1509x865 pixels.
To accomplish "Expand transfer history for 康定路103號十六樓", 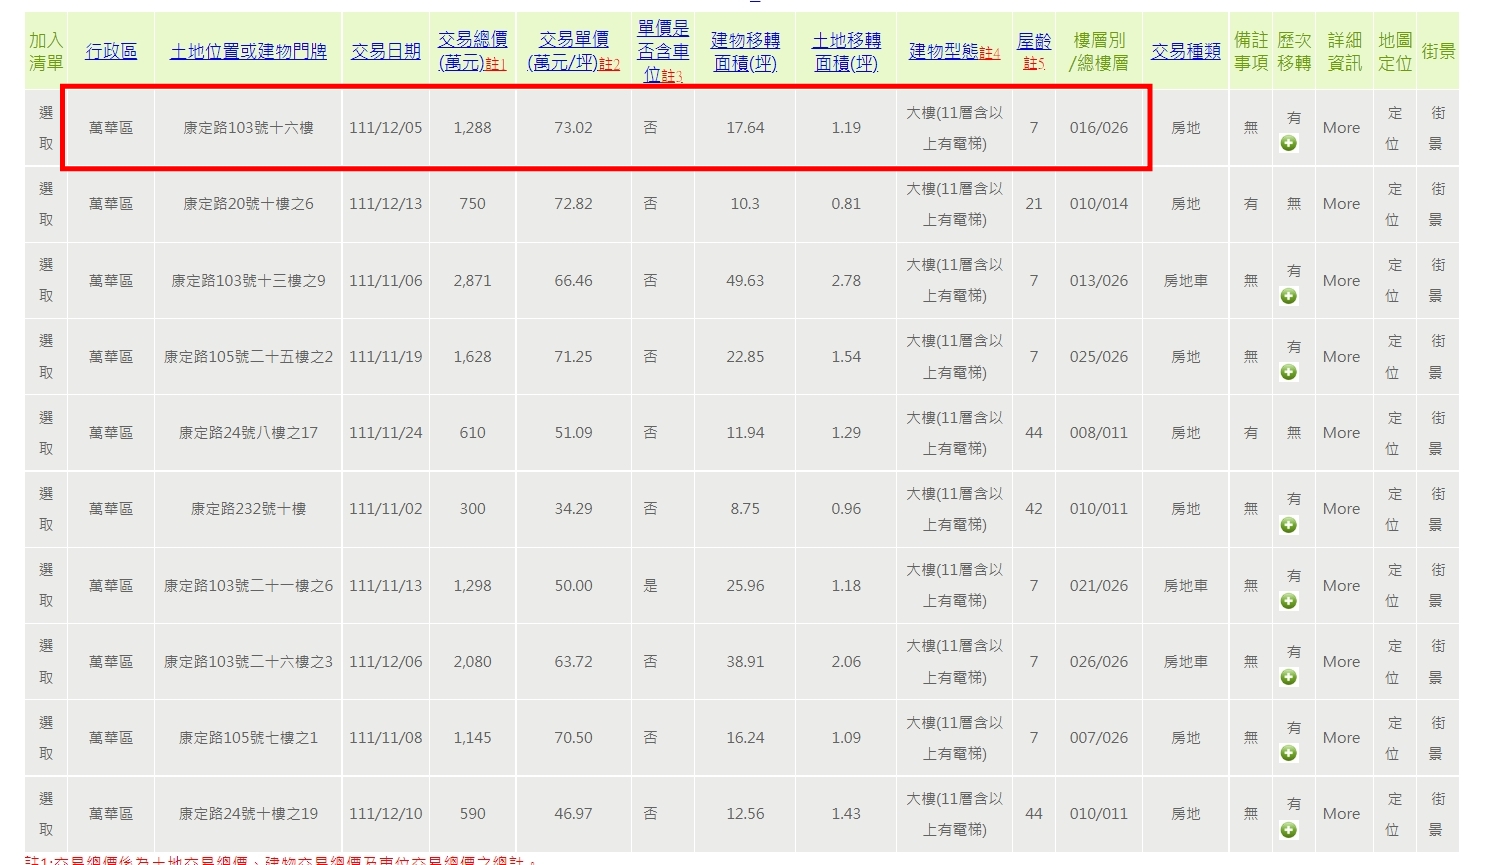I will coord(1289,144).
